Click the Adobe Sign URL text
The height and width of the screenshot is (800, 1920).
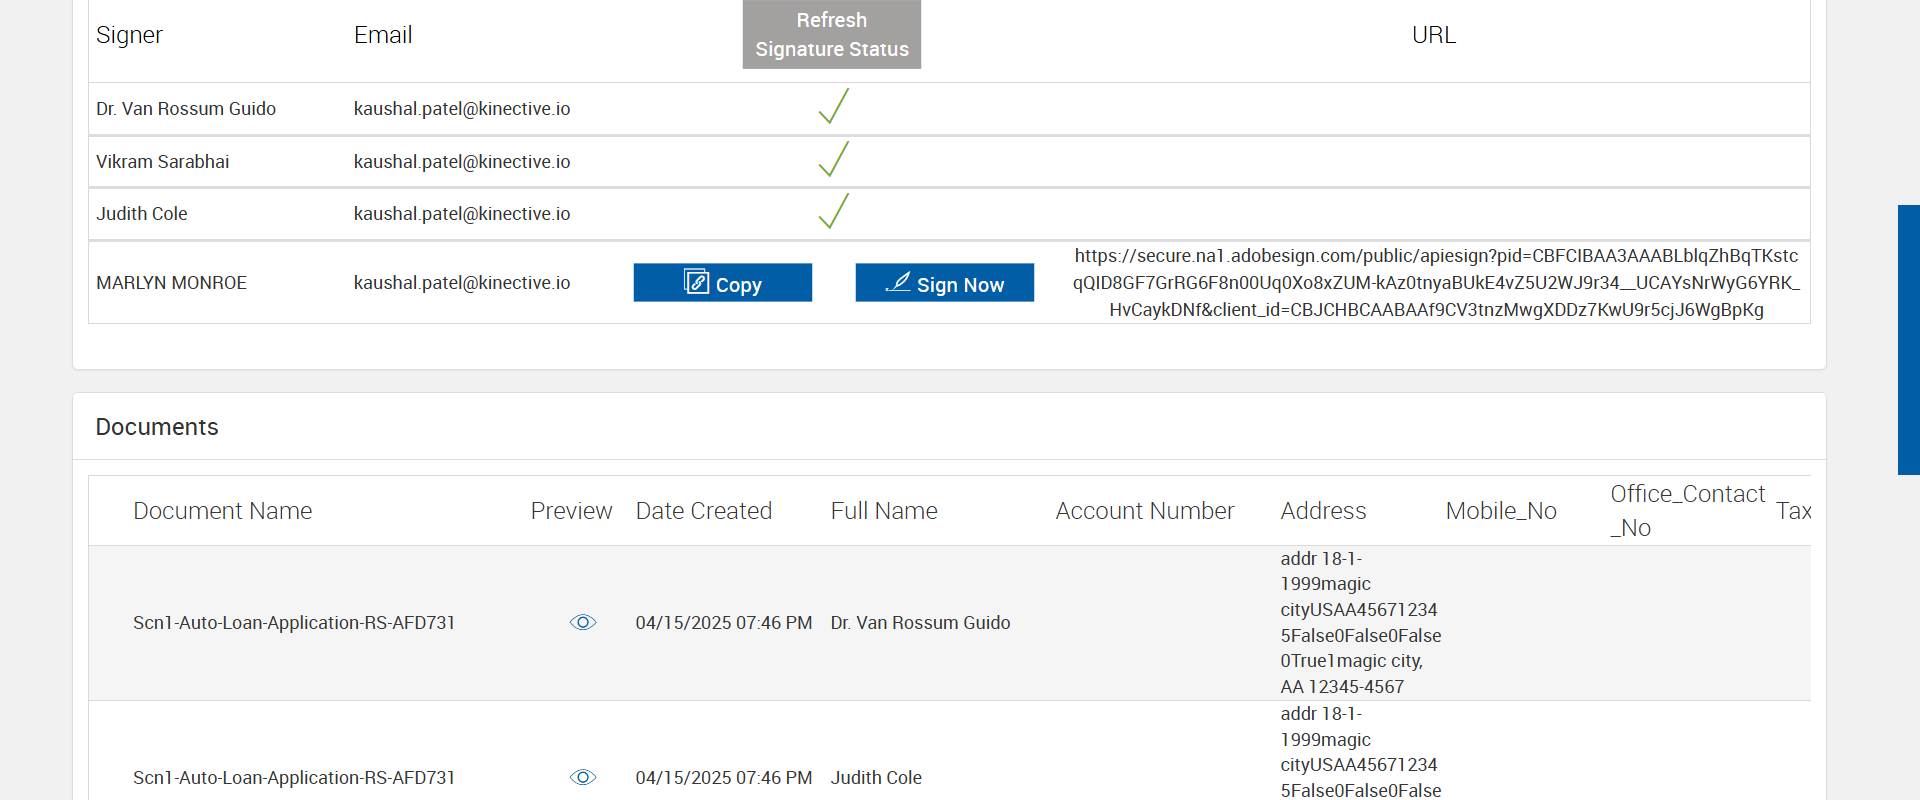click(x=1435, y=283)
